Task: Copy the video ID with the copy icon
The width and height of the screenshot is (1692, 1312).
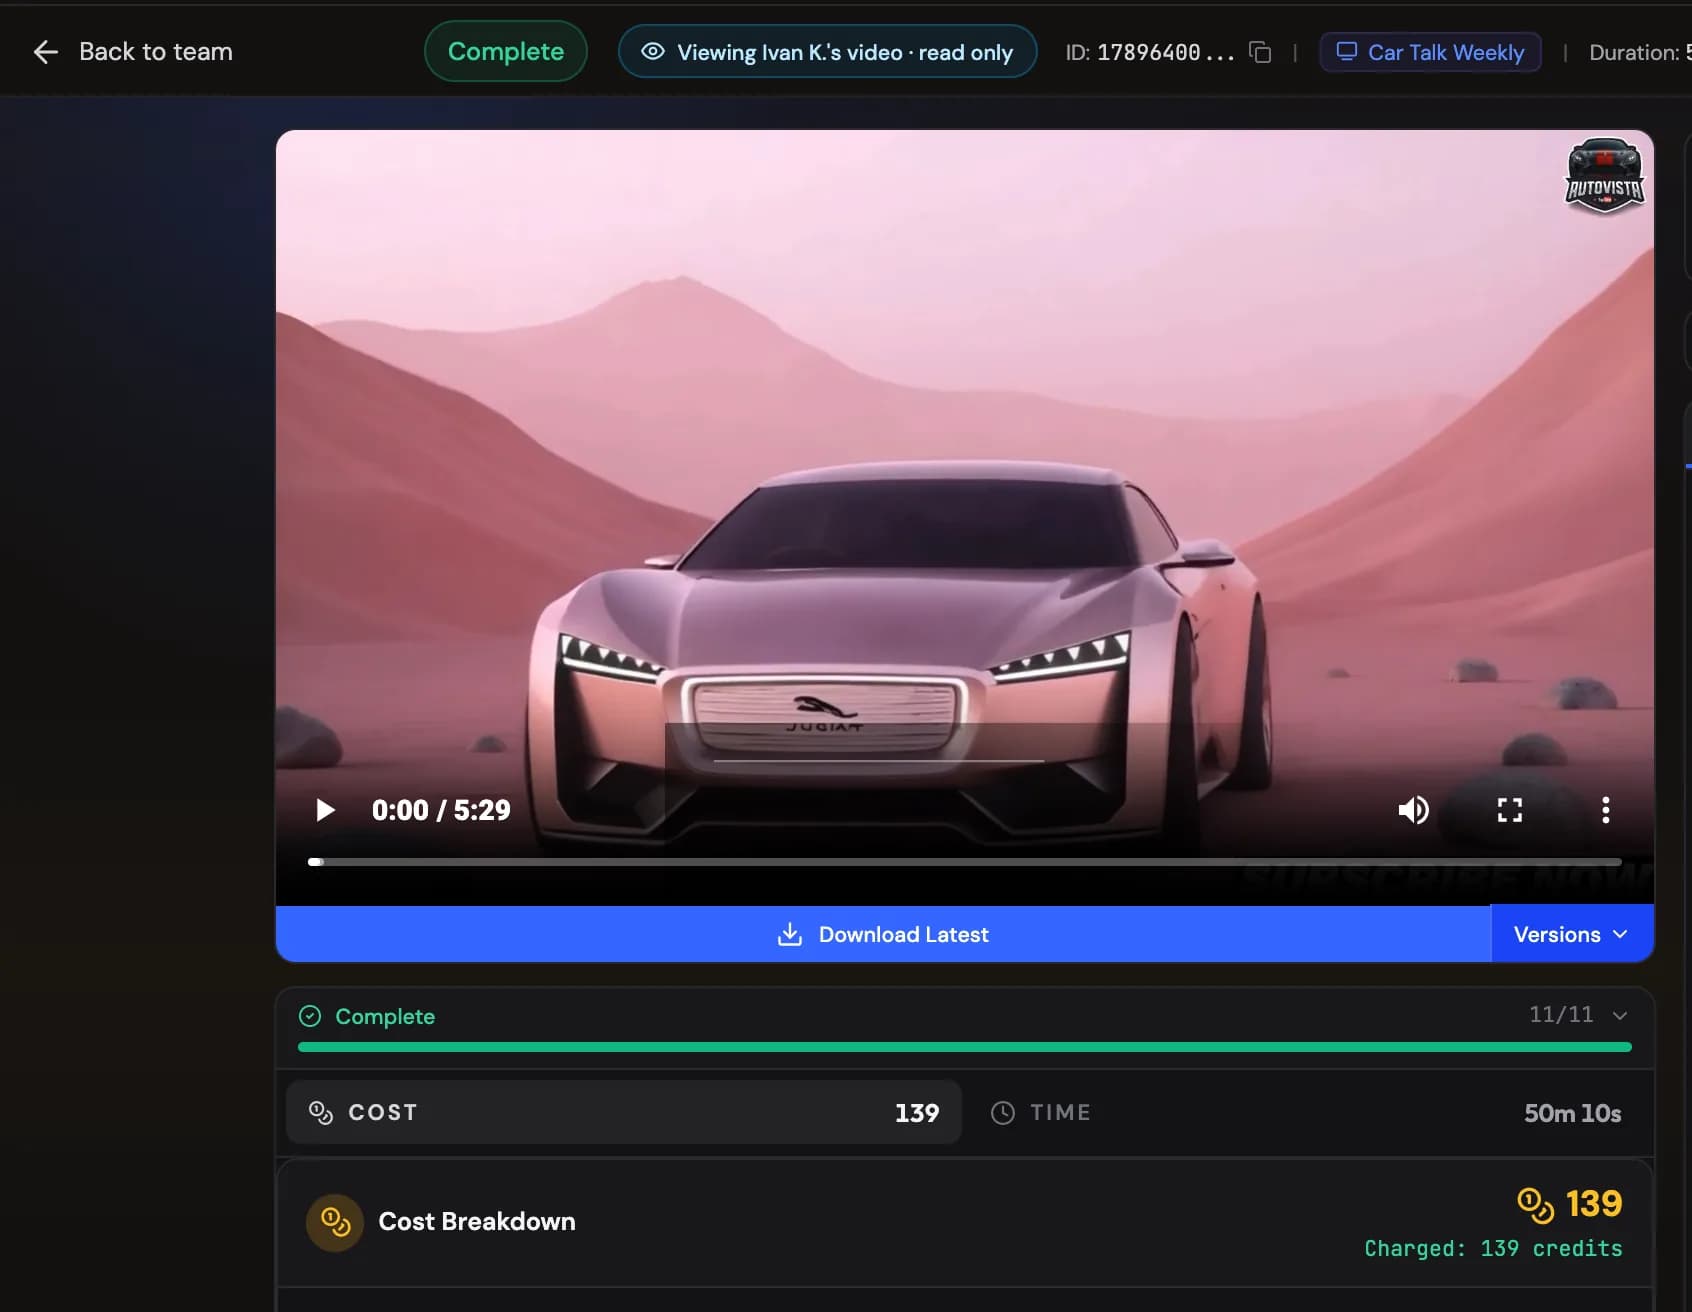Action: [1261, 52]
